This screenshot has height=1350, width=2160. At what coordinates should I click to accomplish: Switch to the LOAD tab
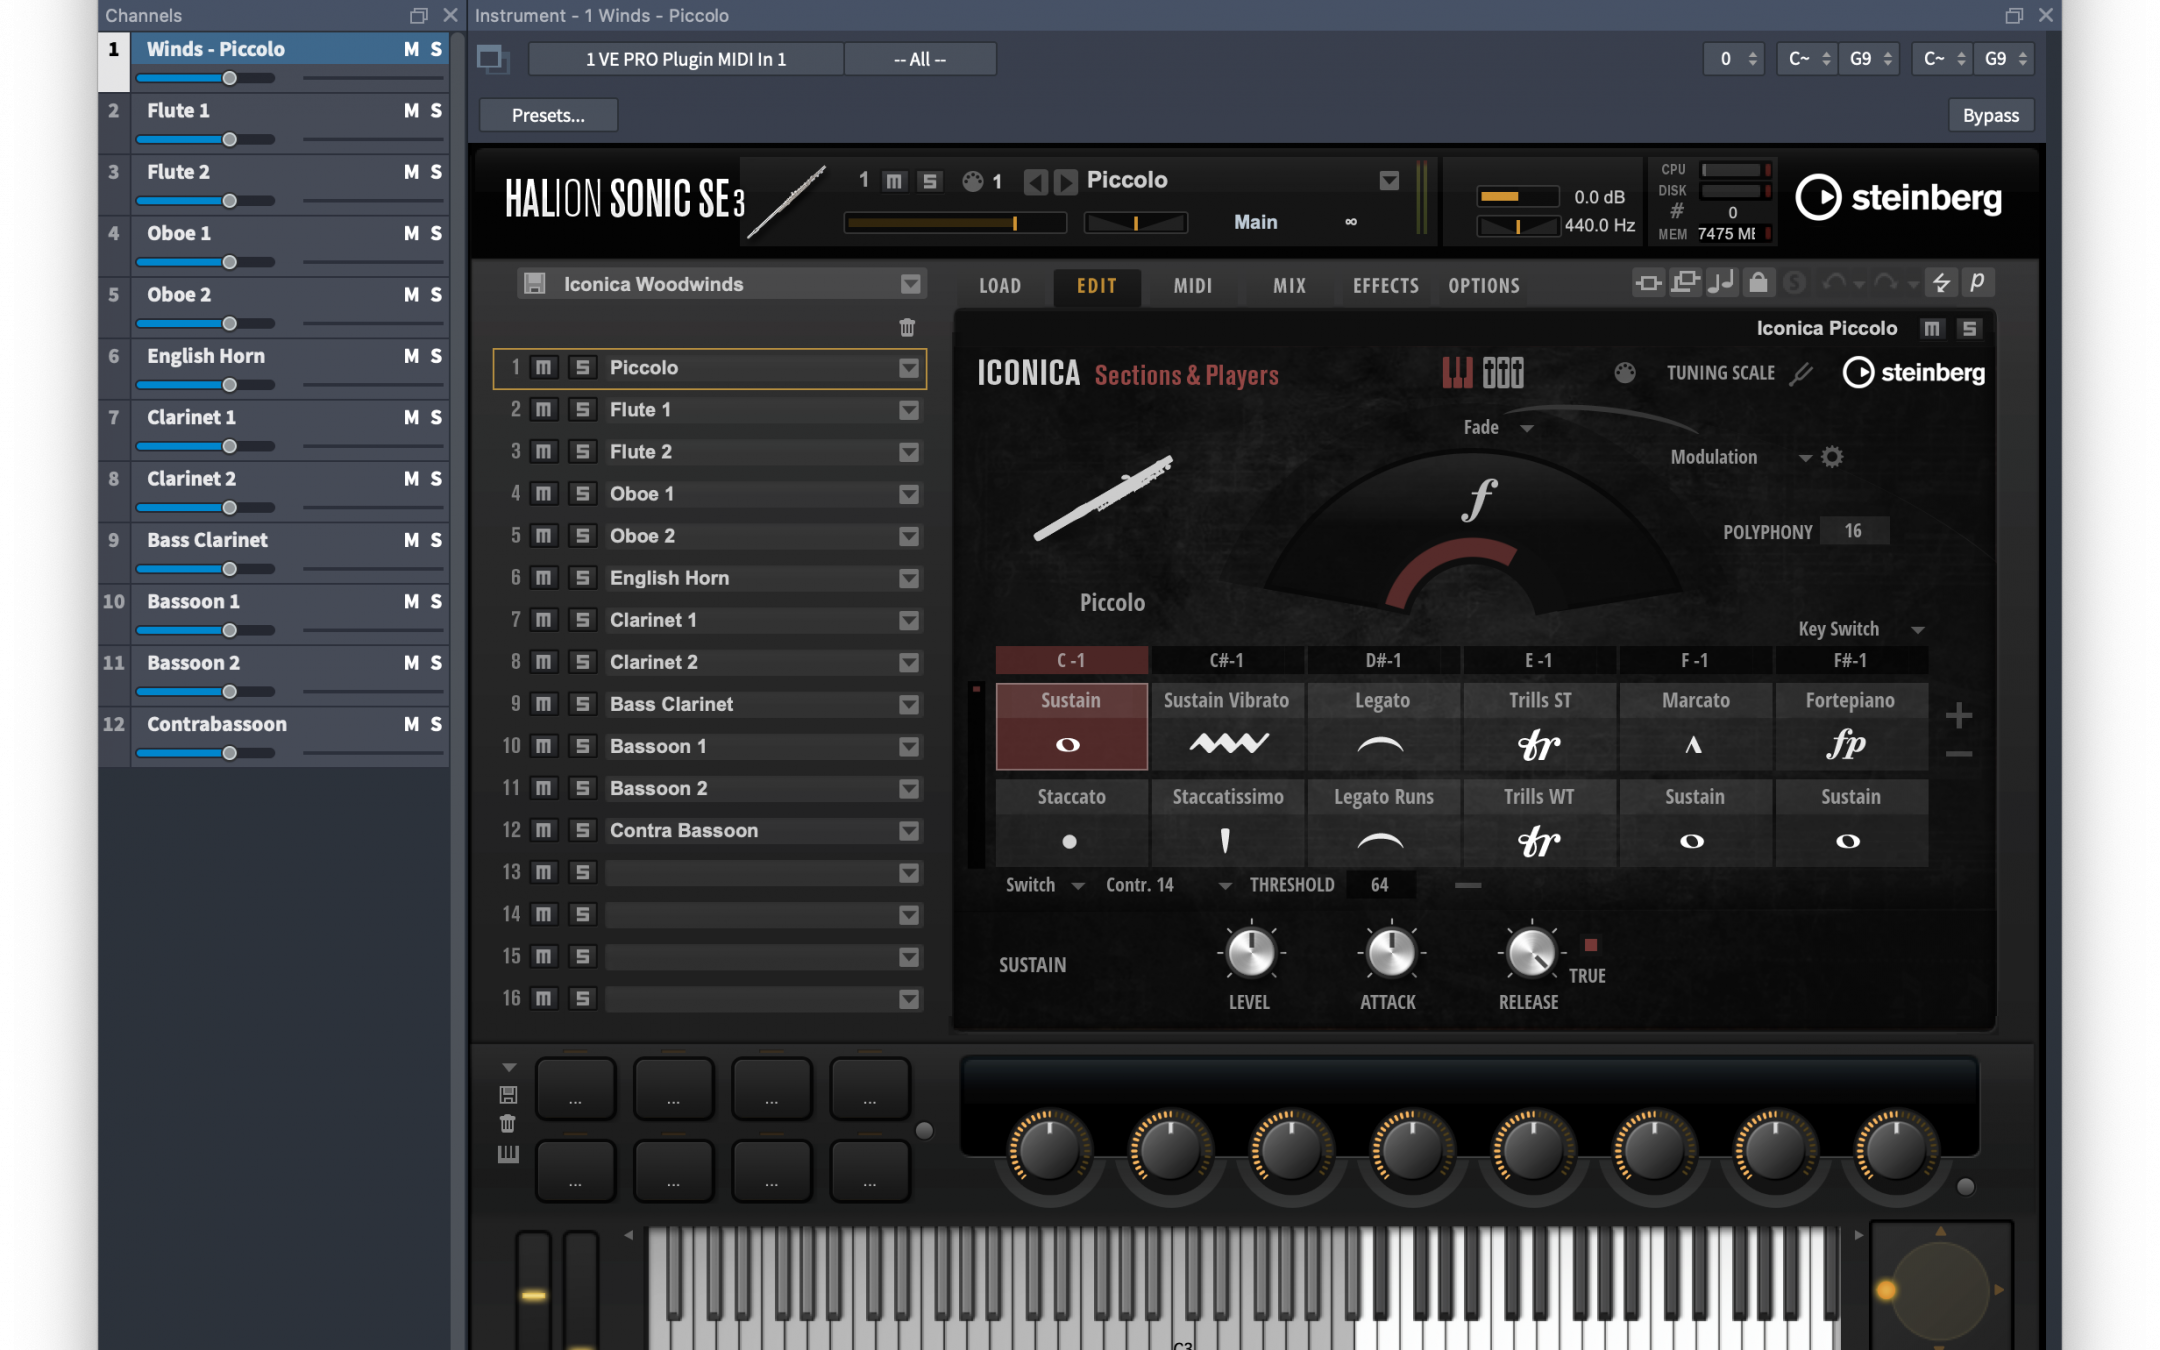pos(1000,286)
